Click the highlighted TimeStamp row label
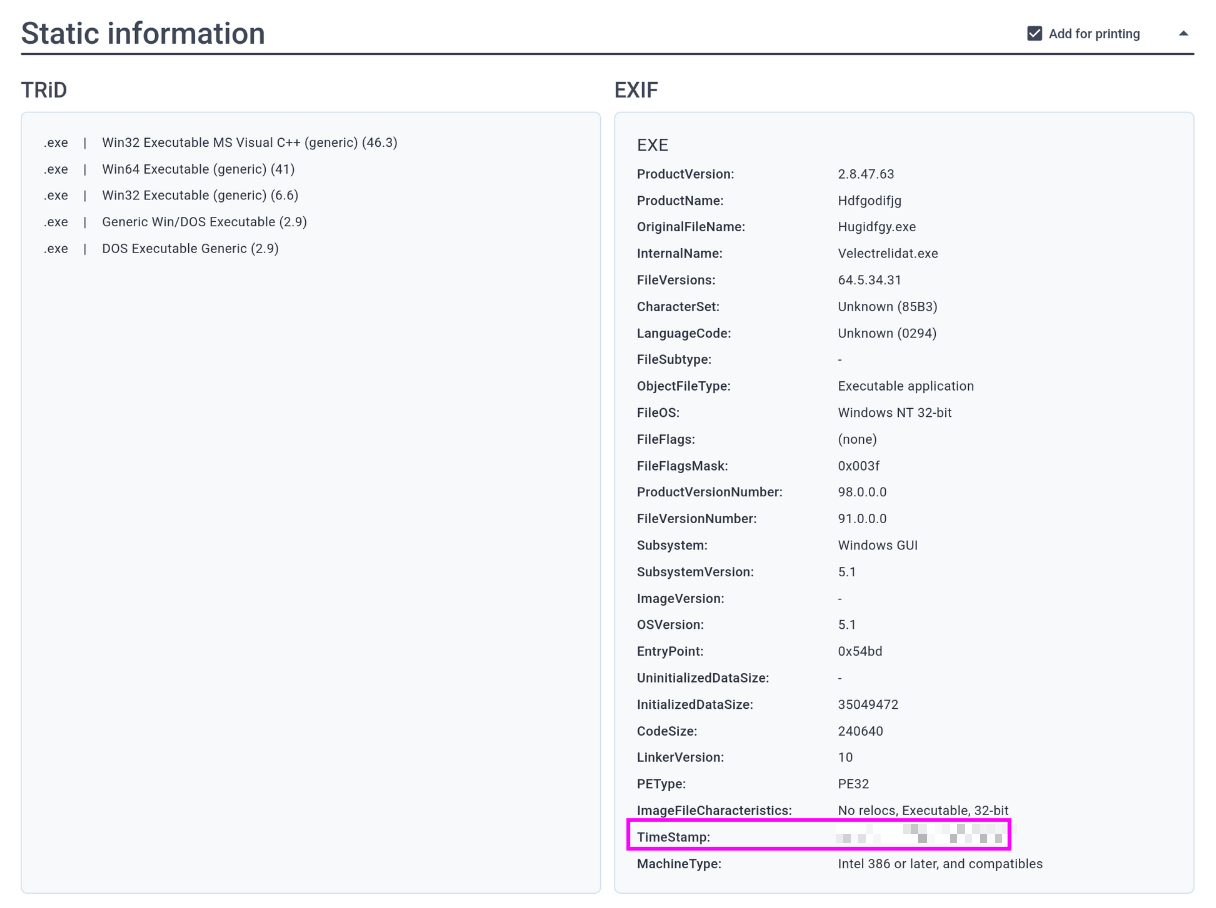 pos(673,837)
